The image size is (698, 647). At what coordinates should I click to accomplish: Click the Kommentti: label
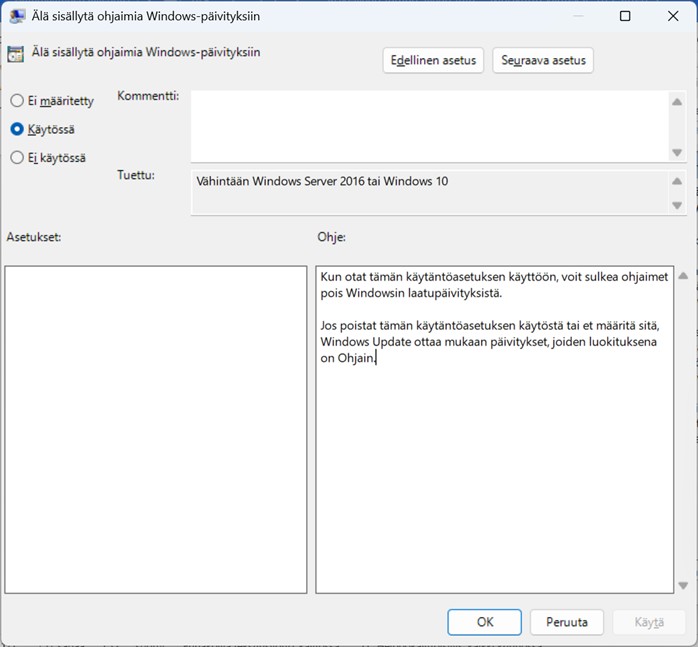[148, 96]
